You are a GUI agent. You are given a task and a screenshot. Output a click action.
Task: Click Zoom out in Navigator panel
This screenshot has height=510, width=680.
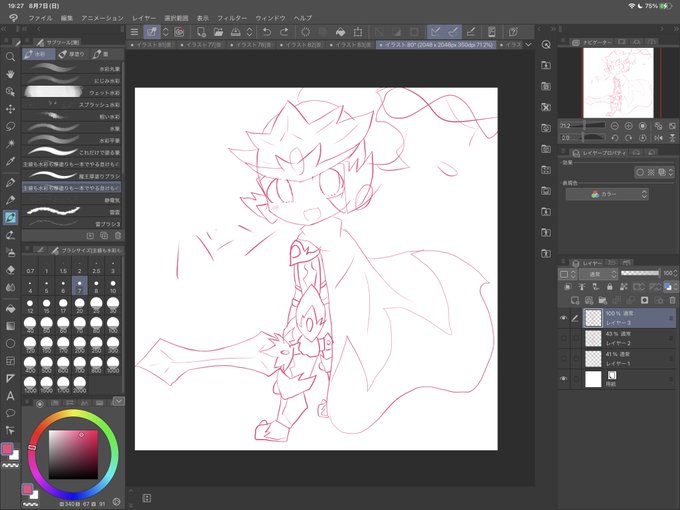pos(615,126)
